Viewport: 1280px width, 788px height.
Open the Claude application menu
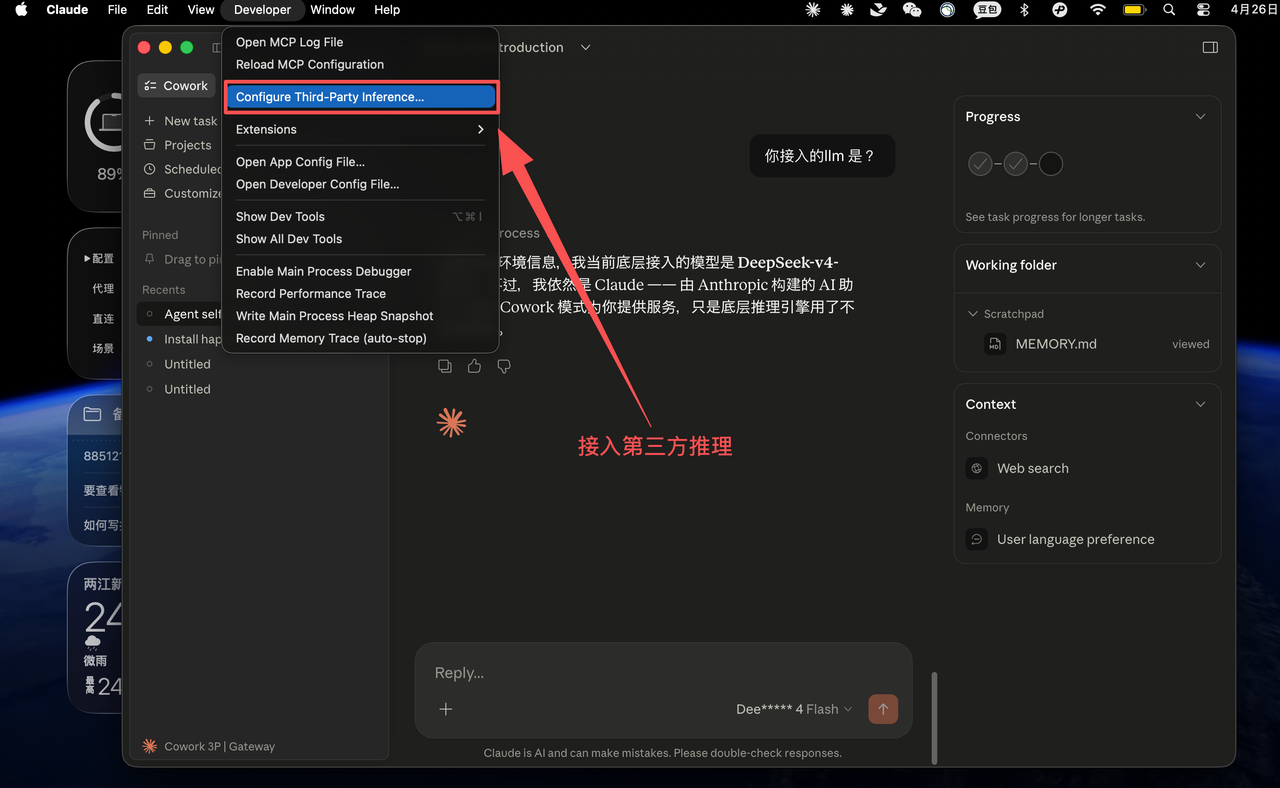pyautogui.click(x=67, y=10)
